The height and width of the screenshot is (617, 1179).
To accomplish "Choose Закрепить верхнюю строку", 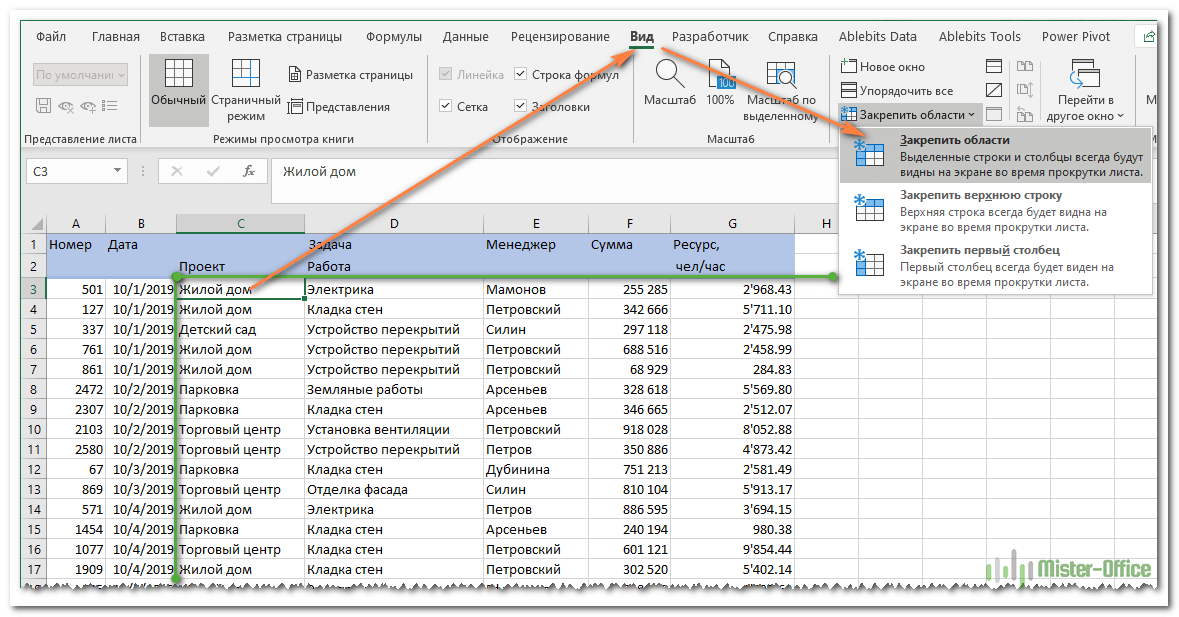I will click(x=996, y=210).
